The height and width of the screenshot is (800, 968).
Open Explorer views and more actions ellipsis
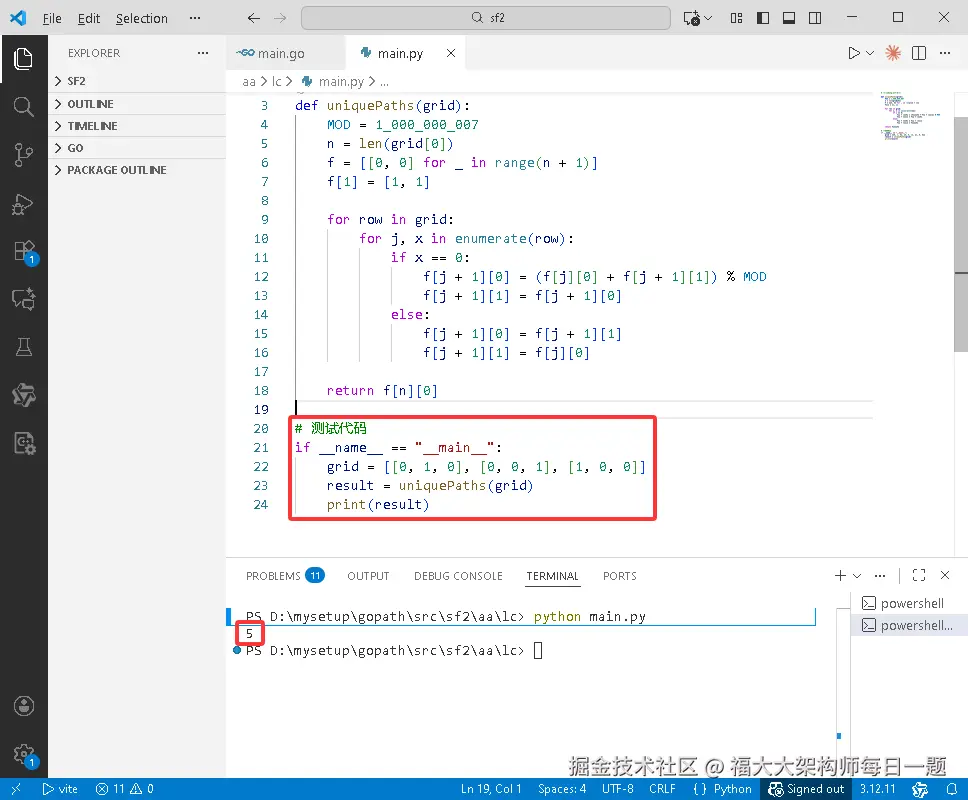[x=202, y=53]
